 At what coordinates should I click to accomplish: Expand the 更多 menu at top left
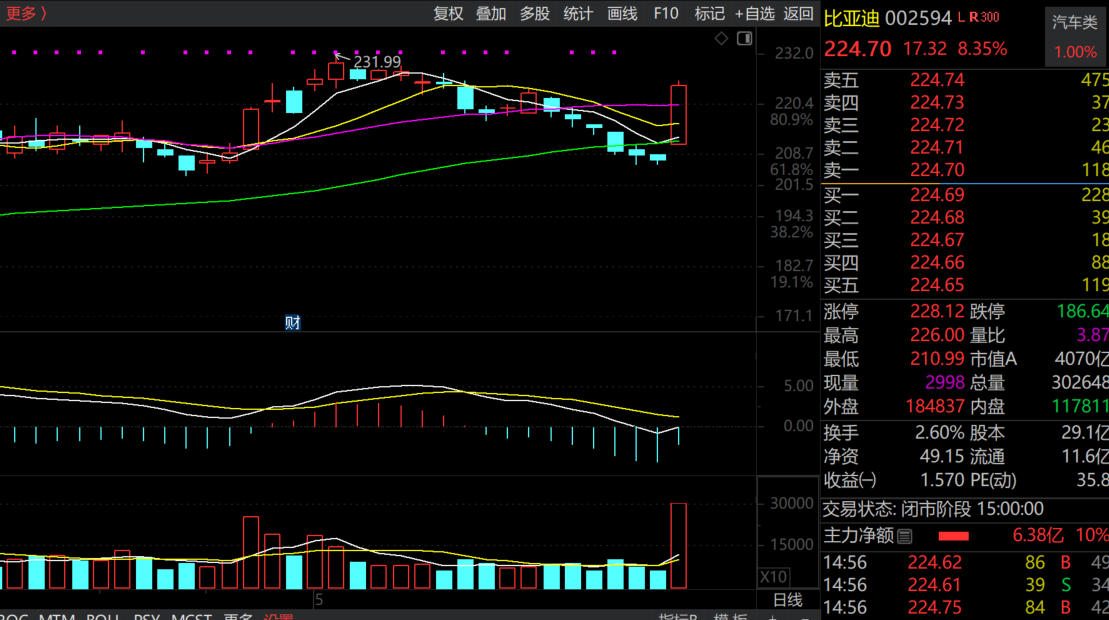point(26,13)
